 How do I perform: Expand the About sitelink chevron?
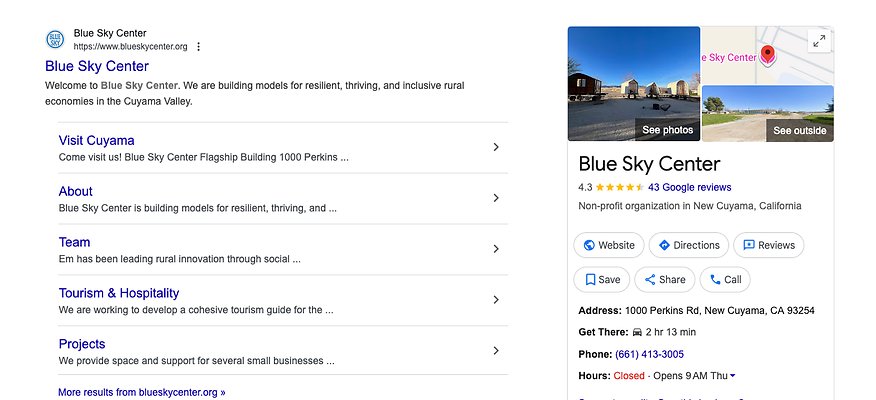coord(496,198)
